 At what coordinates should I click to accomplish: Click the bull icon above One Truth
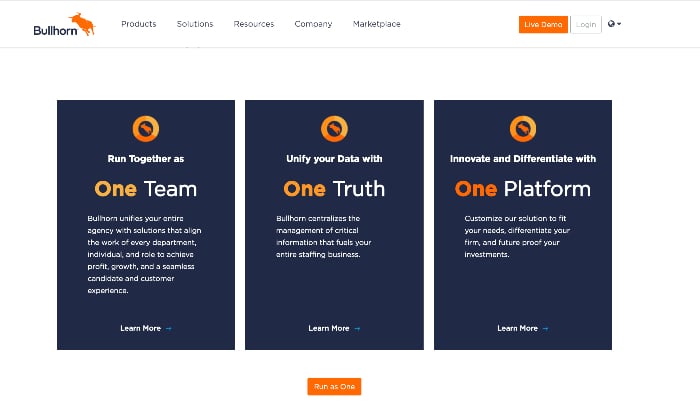[x=334, y=129]
